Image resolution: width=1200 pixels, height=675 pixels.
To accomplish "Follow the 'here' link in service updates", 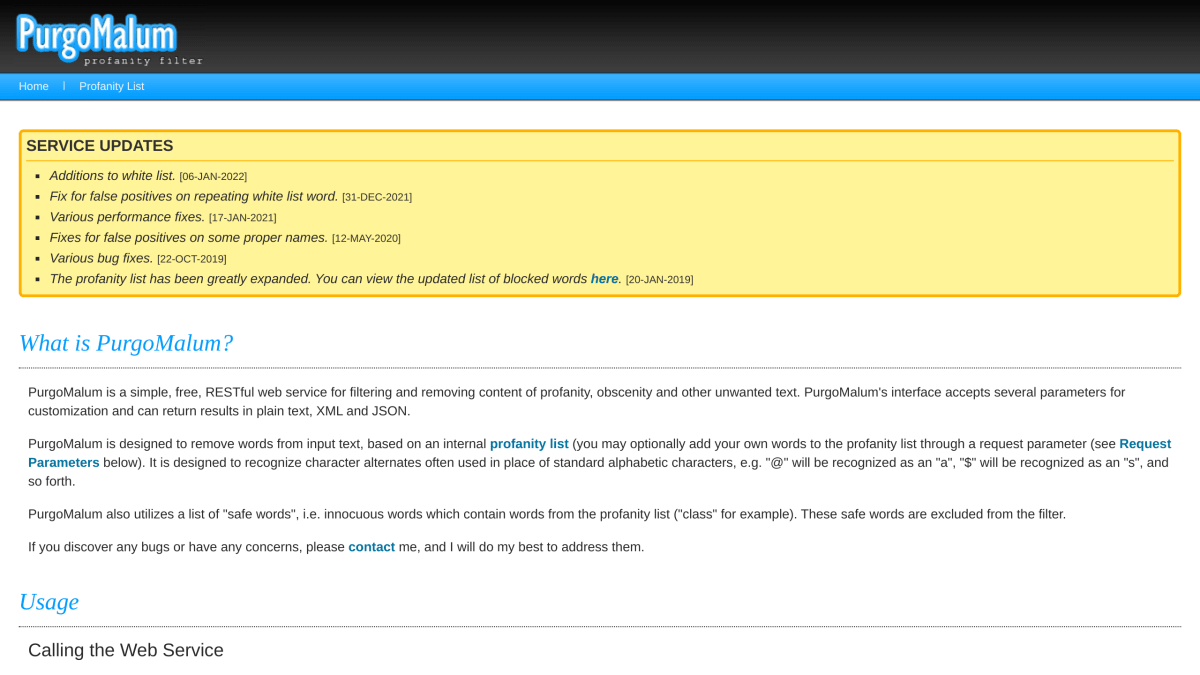I will click(604, 279).
